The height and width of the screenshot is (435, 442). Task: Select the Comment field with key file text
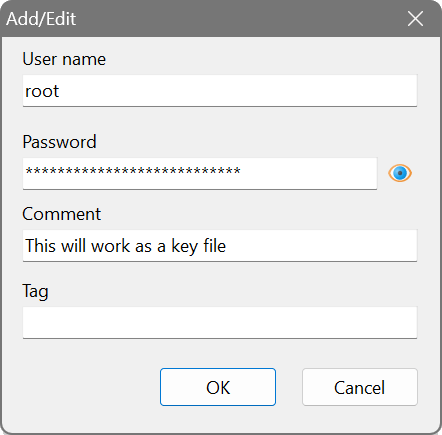[x=220, y=246]
